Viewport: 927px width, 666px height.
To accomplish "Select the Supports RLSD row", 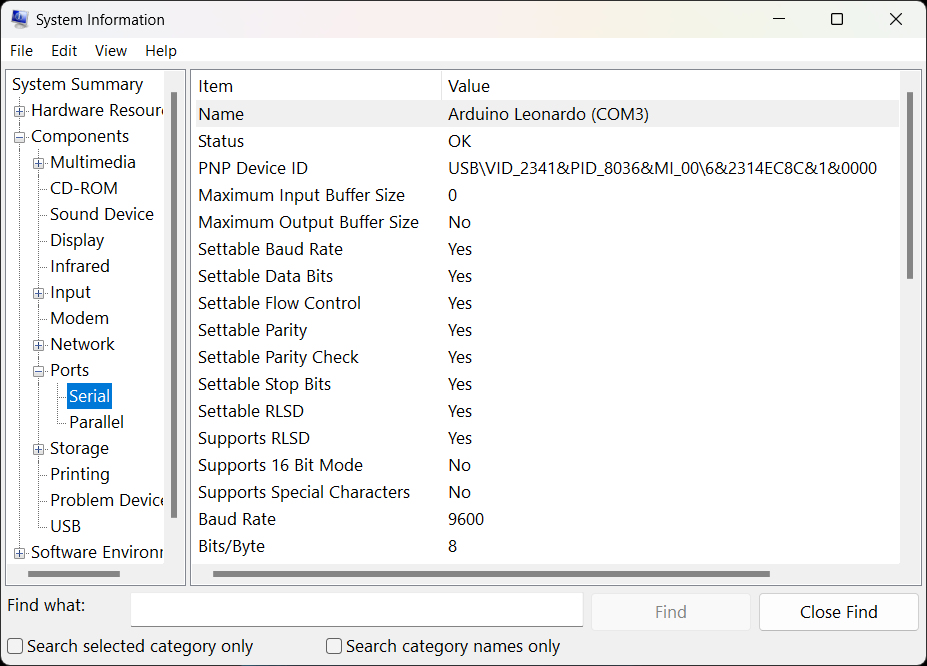I will 547,438.
